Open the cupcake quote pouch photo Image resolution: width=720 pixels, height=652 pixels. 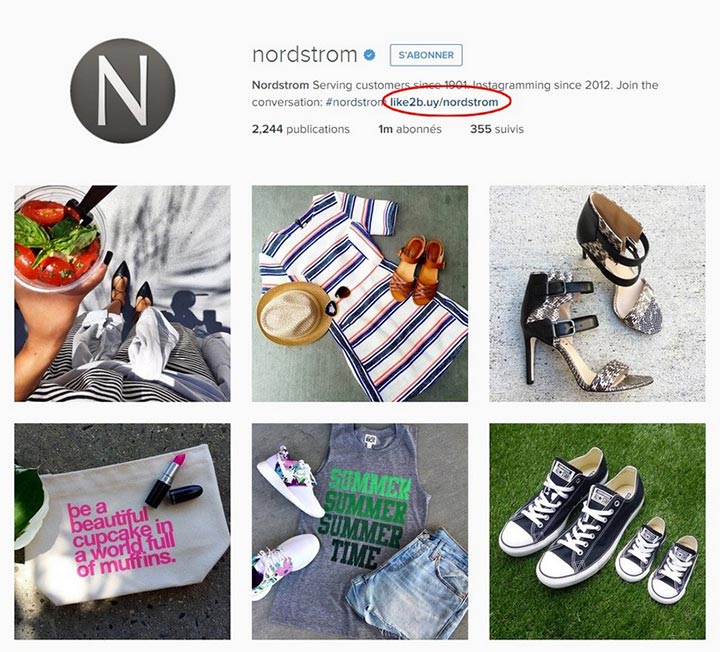click(123, 531)
